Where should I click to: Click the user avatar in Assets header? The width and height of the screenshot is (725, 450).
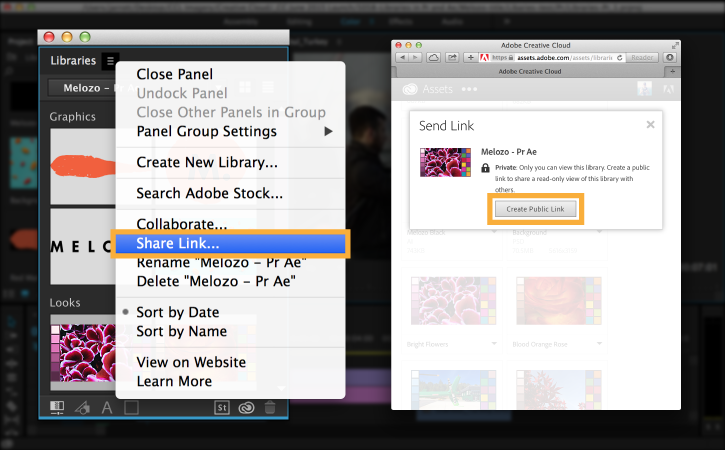coord(645,89)
